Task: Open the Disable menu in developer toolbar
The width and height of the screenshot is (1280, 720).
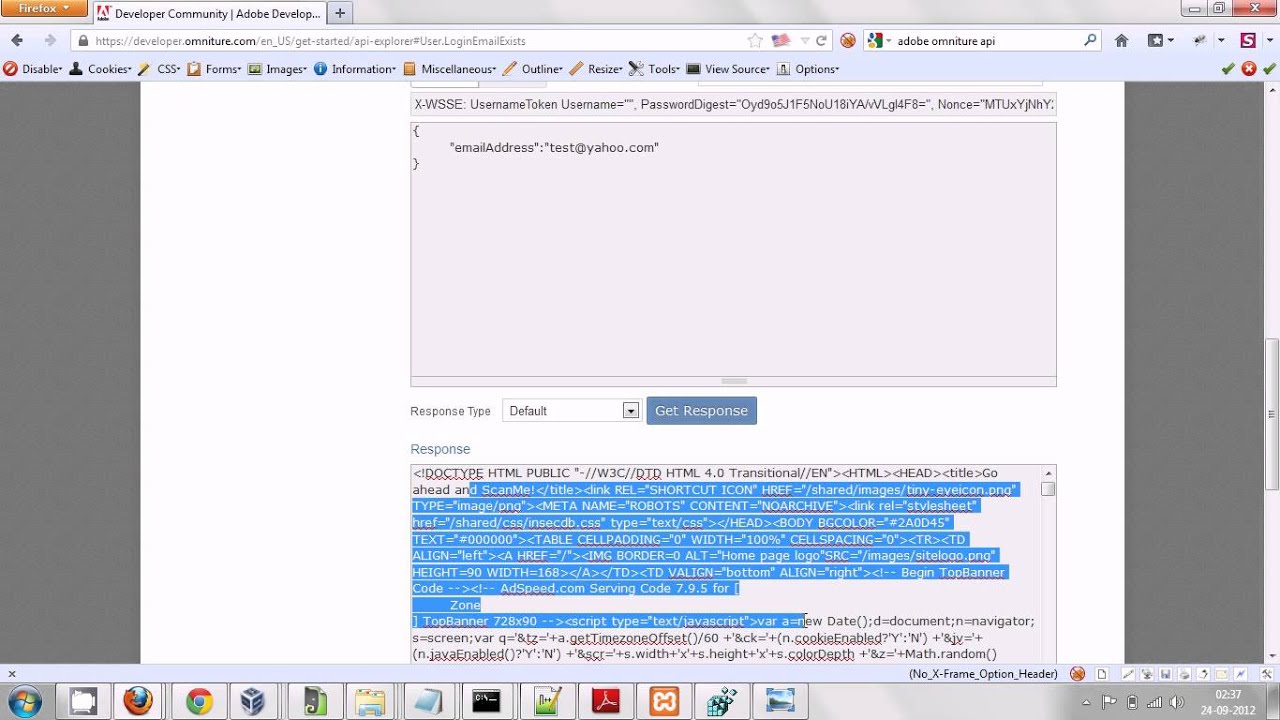Action: coord(33,69)
